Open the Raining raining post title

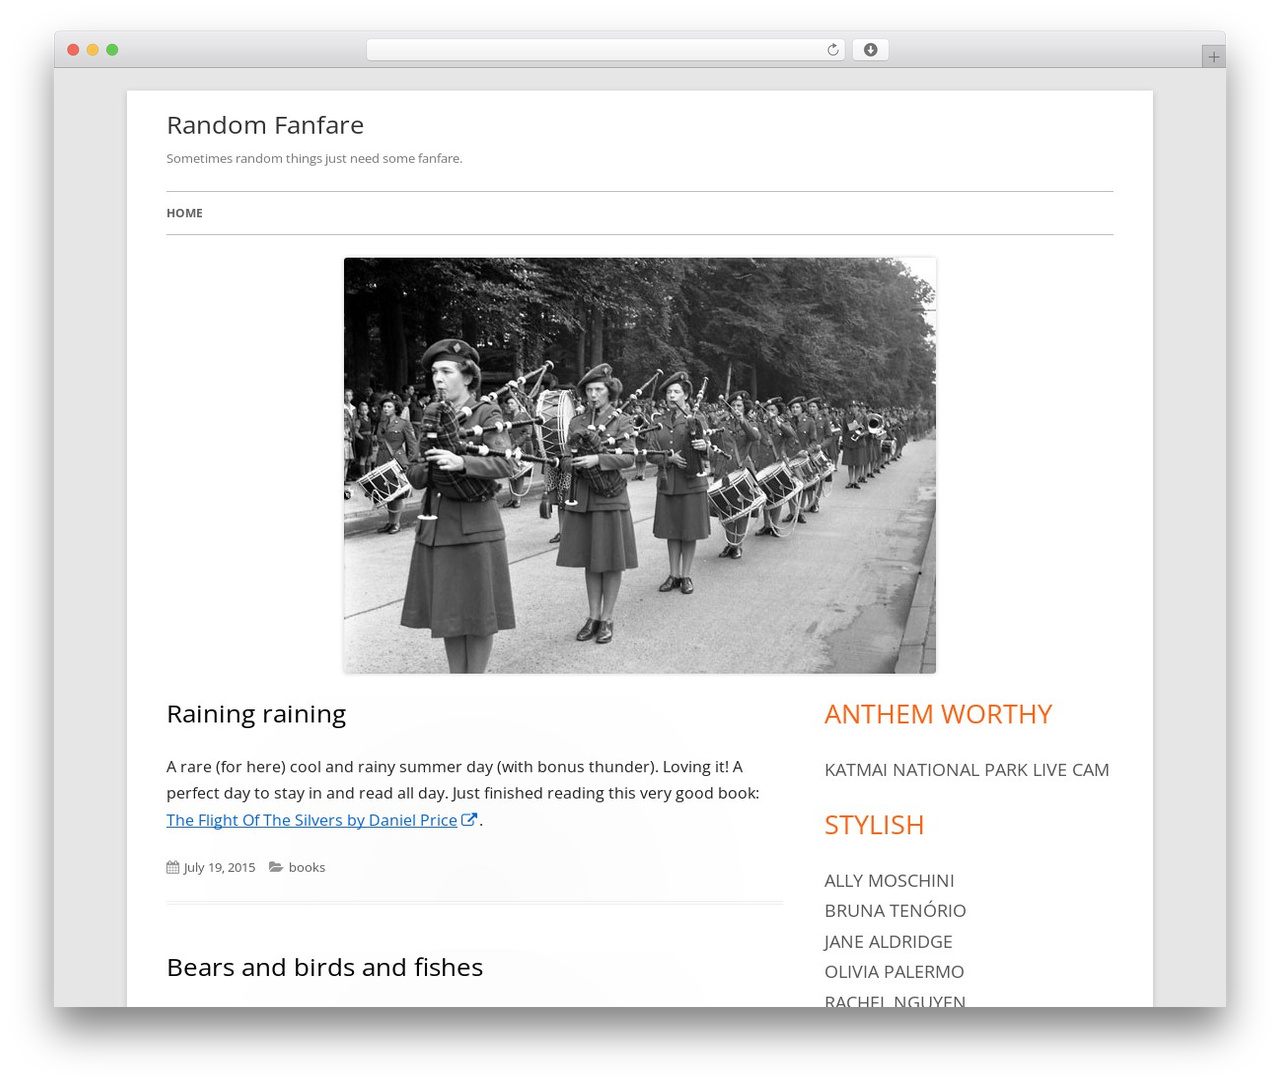[256, 714]
